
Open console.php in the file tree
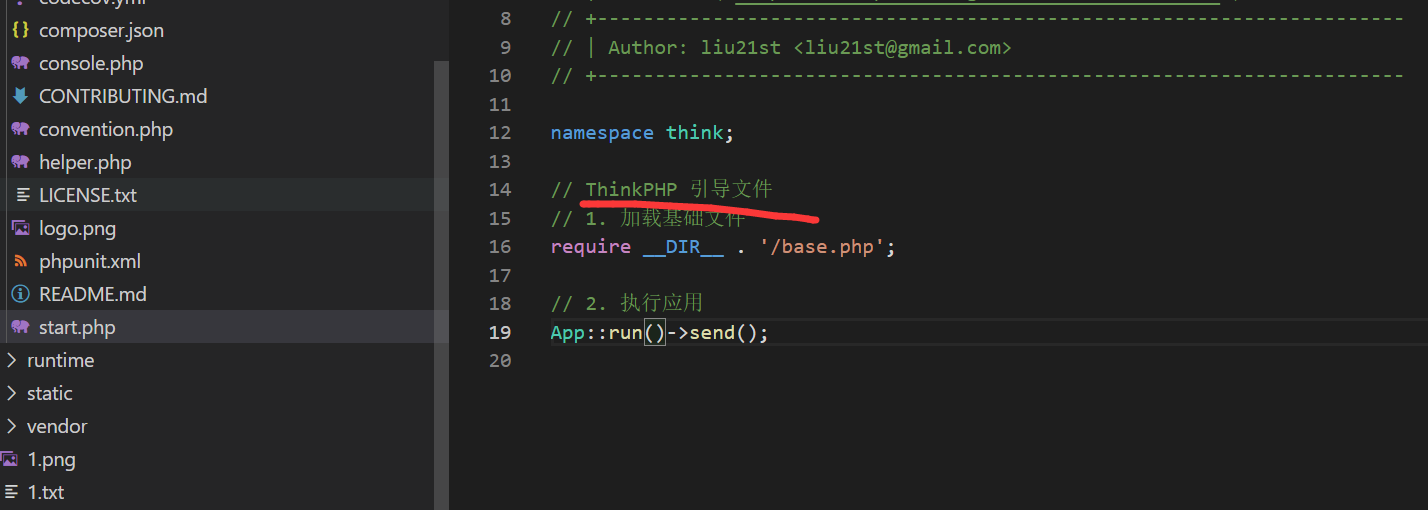point(91,63)
